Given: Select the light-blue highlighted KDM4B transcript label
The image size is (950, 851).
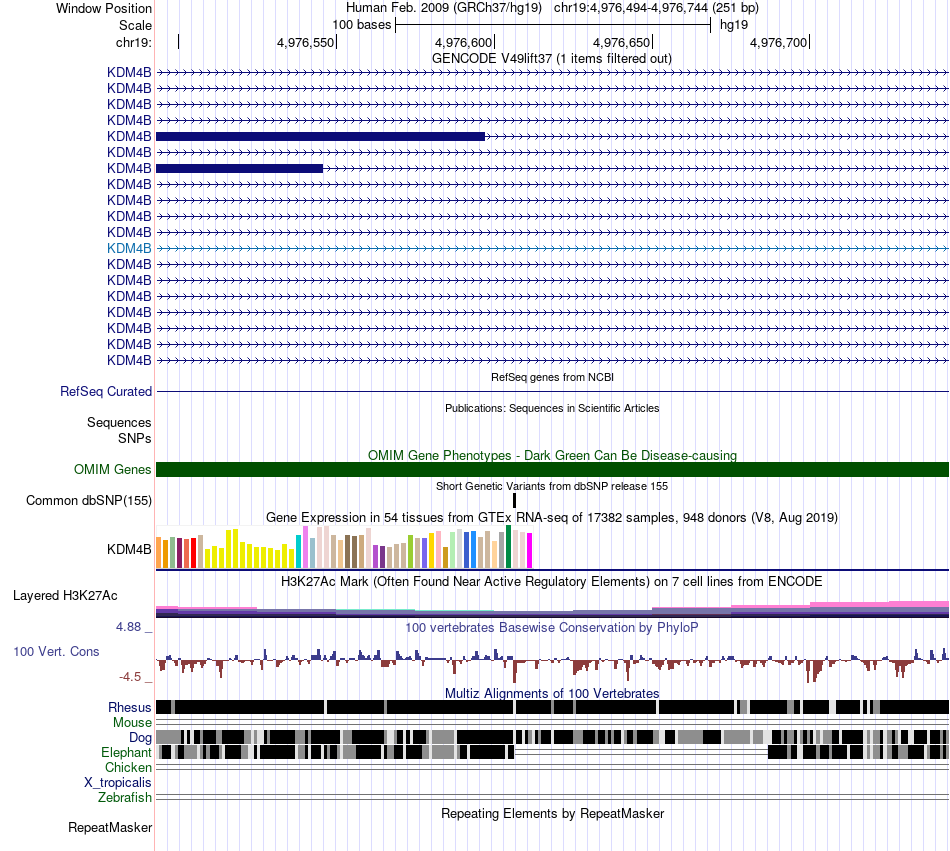Looking at the screenshot, I should 129,248.
